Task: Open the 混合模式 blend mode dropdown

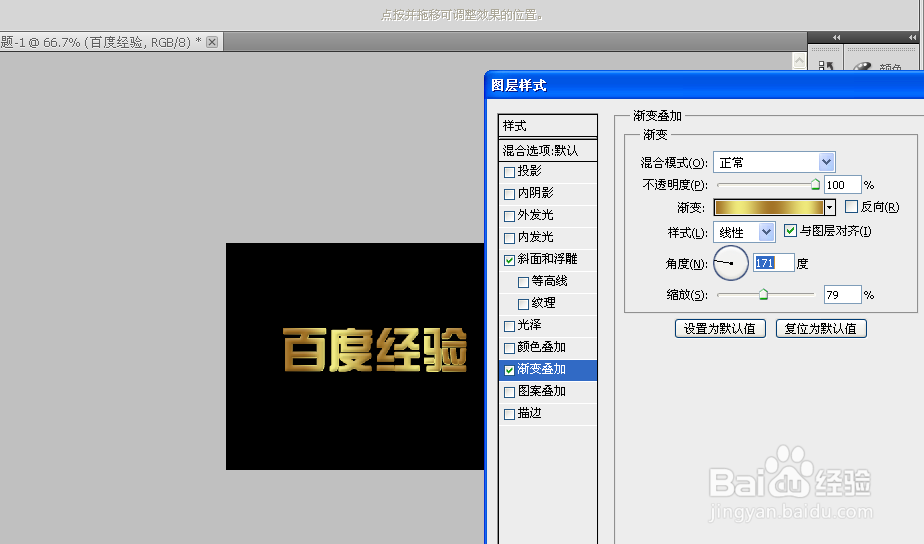Action: (774, 162)
